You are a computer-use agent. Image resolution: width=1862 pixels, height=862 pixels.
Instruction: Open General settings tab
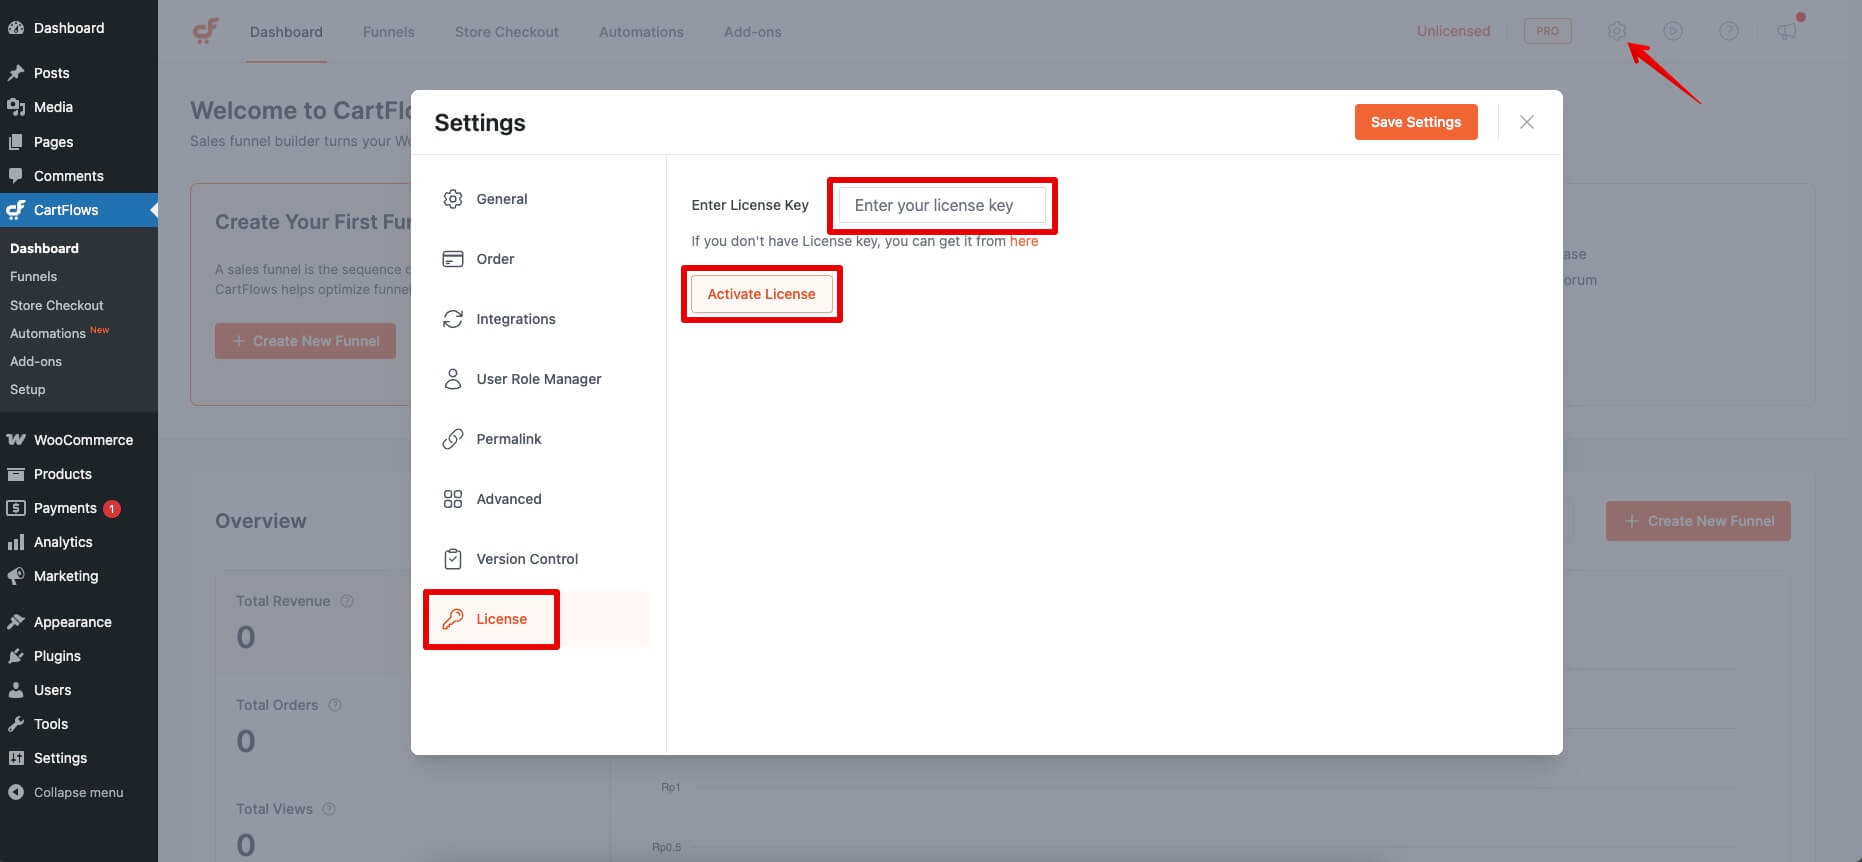(501, 199)
